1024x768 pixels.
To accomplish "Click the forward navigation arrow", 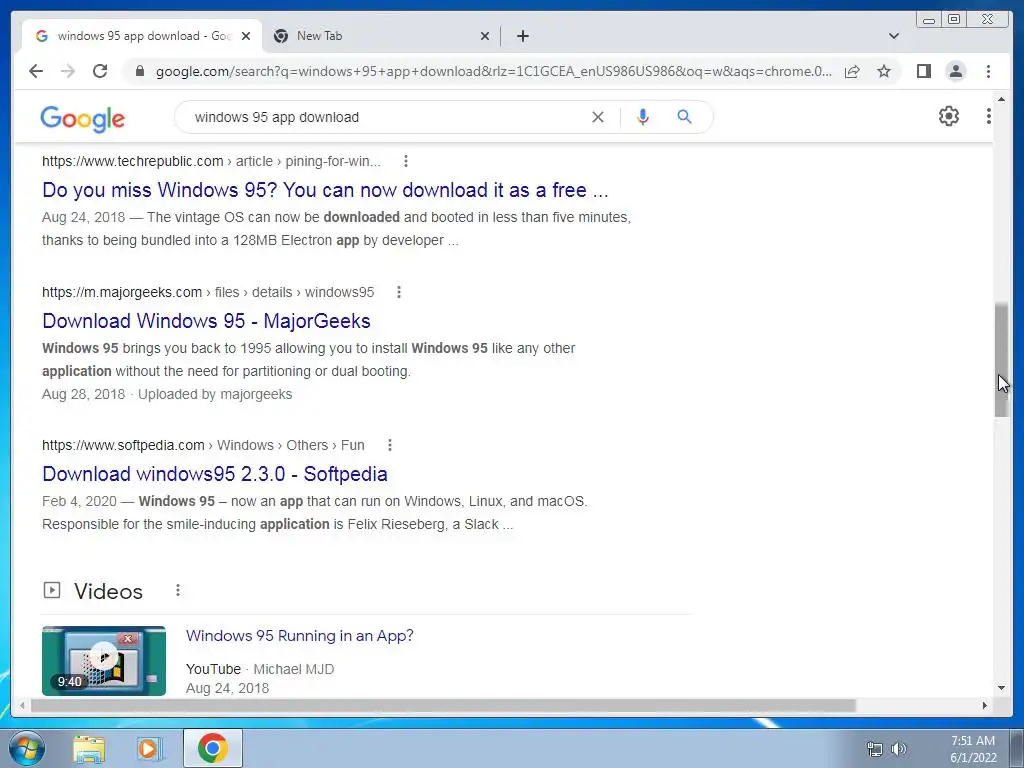I will [x=68, y=71].
